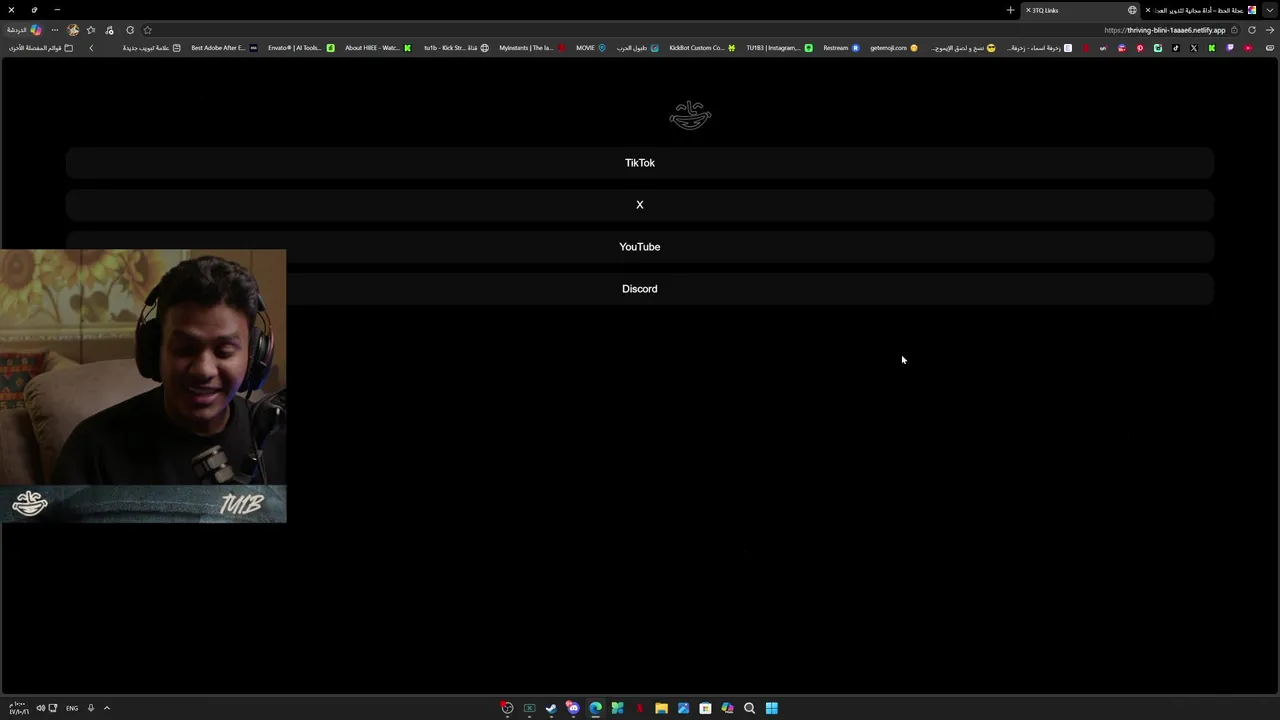Open the MOVIE bookmark

point(591,48)
